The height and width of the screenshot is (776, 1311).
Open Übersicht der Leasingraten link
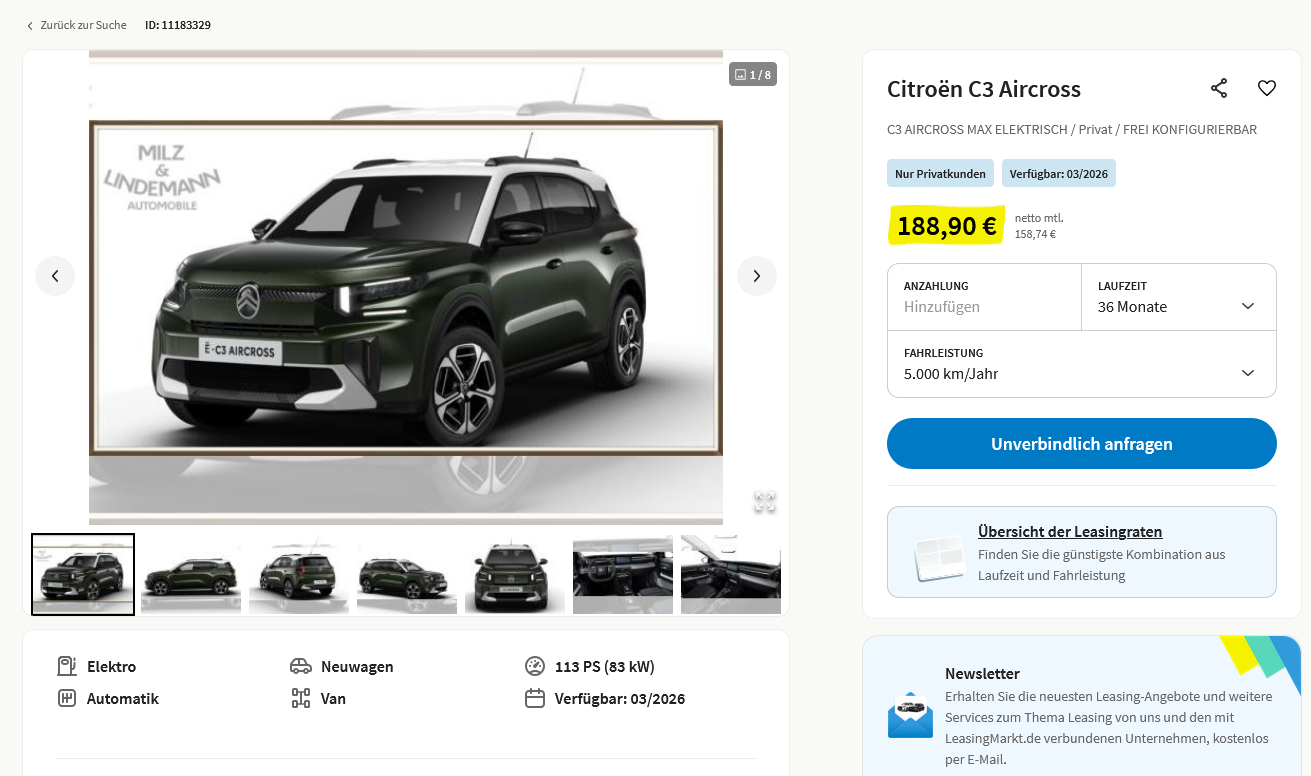pyautogui.click(x=1070, y=532)
